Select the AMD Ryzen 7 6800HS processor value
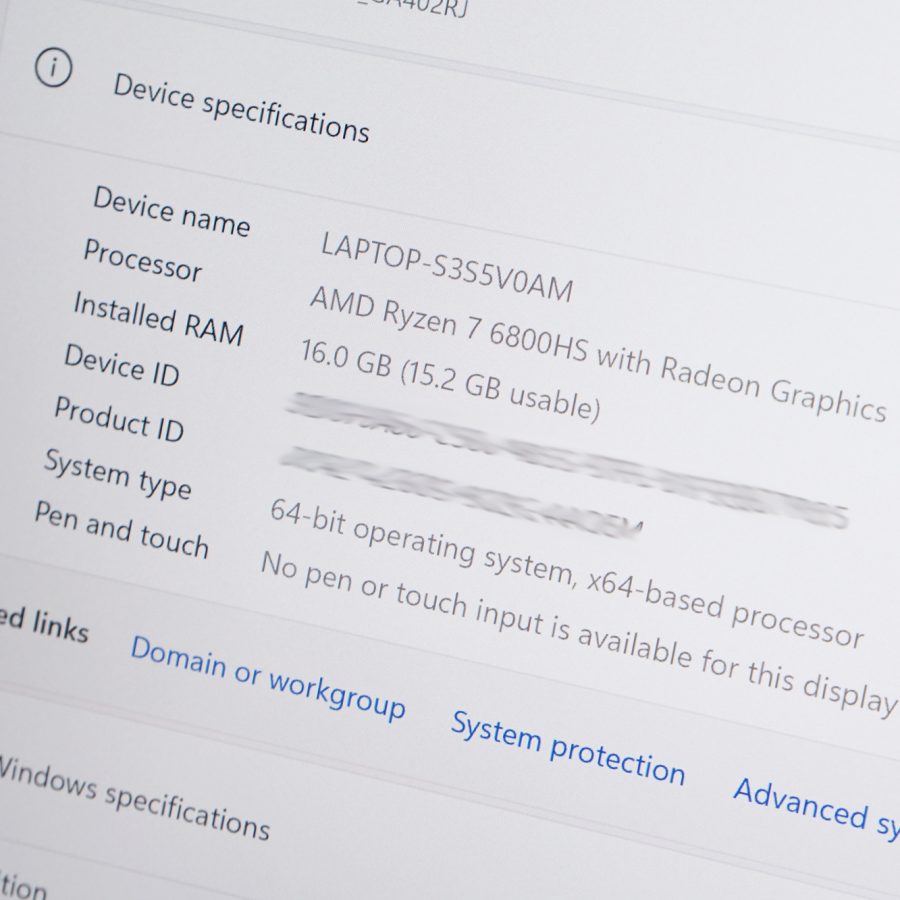 pyautogui.click(x=598, y=354)
